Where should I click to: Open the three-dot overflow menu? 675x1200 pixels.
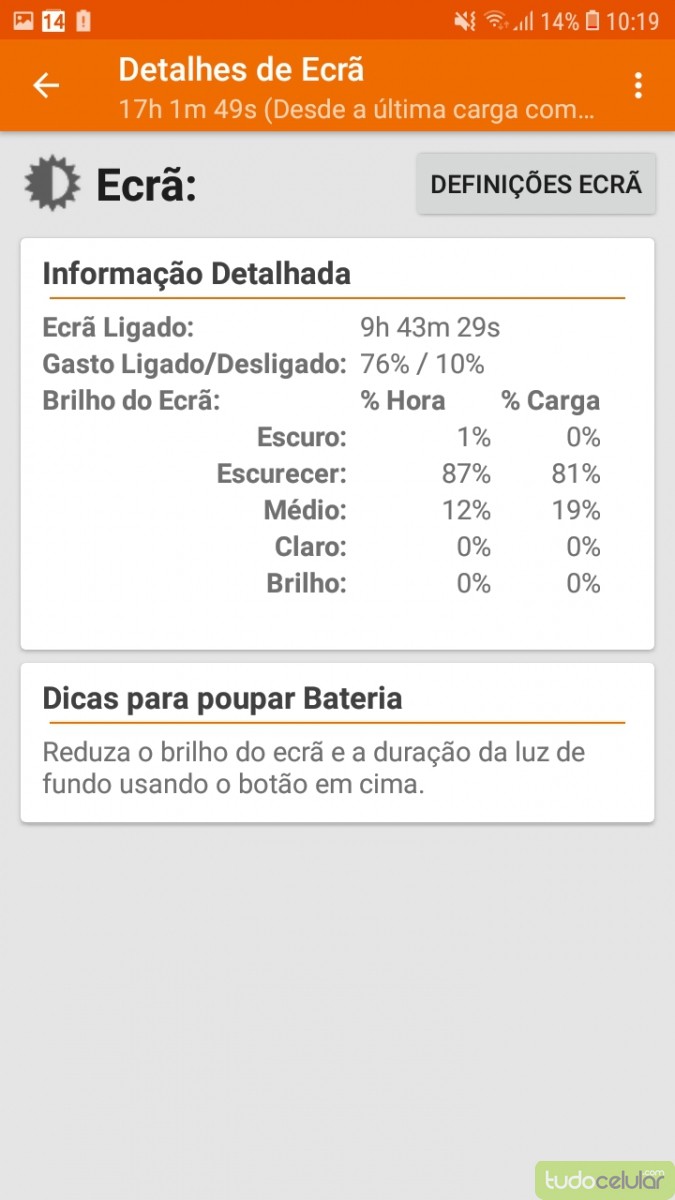tap(638, 86)
